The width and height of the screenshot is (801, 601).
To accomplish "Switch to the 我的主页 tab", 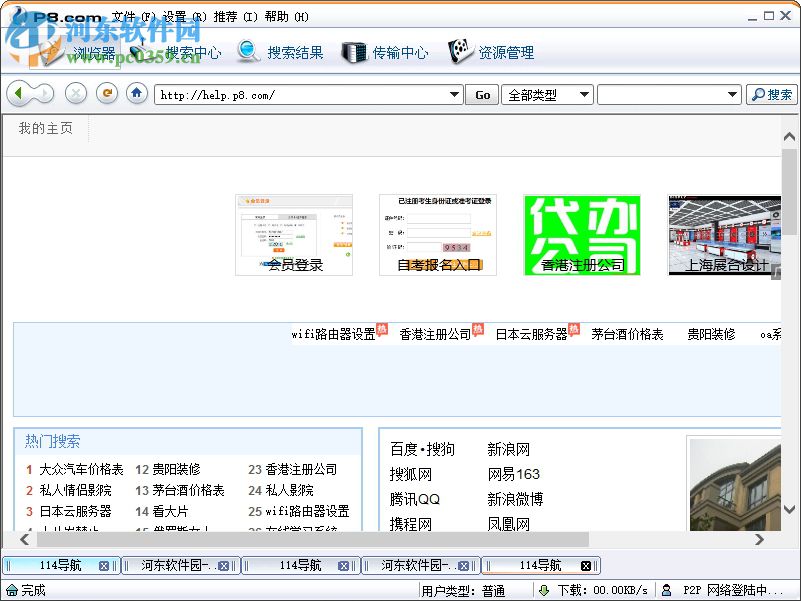I will pyautogui.click(x=44, y=128).
